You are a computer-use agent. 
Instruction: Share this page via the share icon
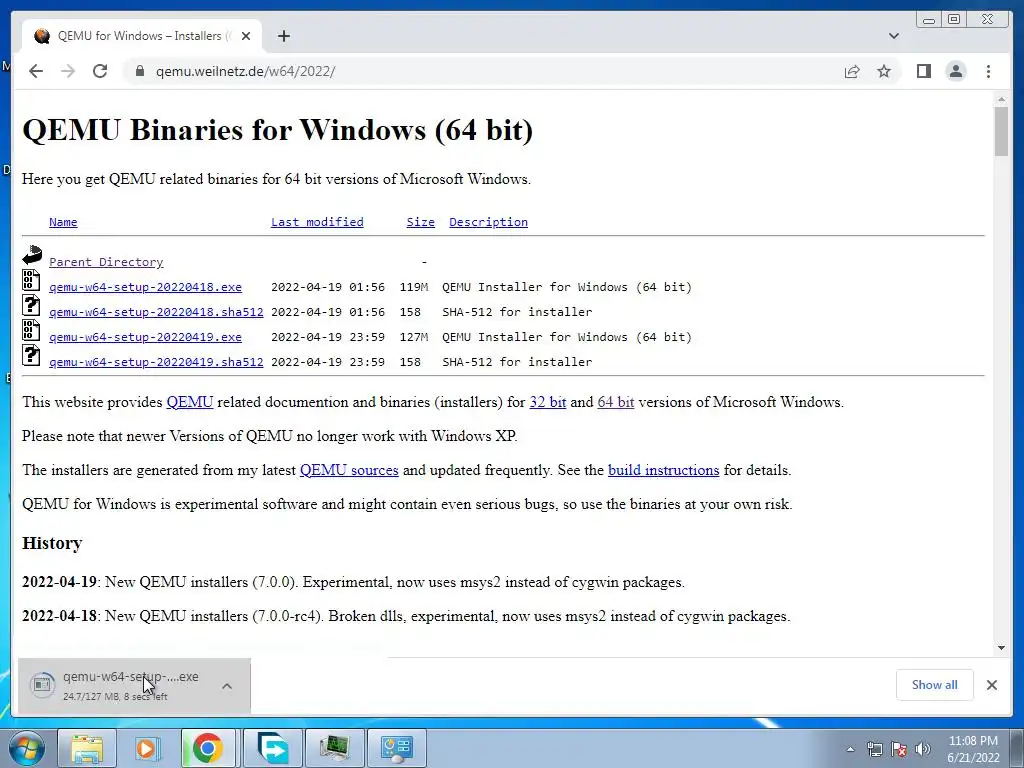click(852, 71)
